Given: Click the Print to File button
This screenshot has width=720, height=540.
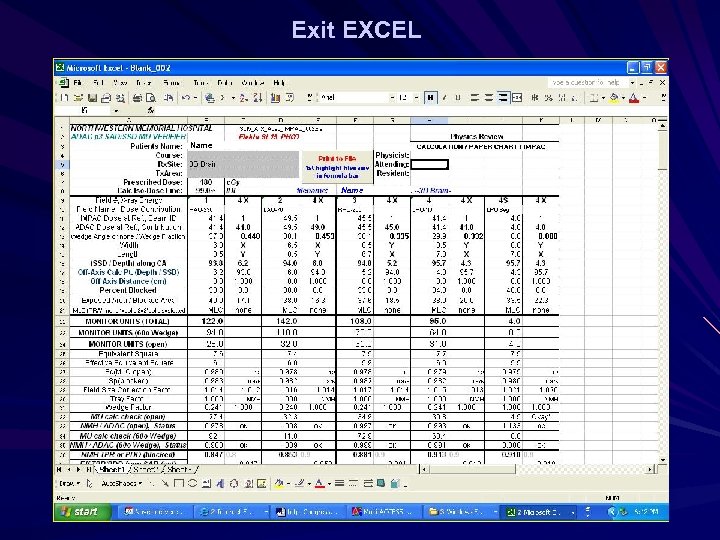Looking at the screenshot, I should [337, 167].
